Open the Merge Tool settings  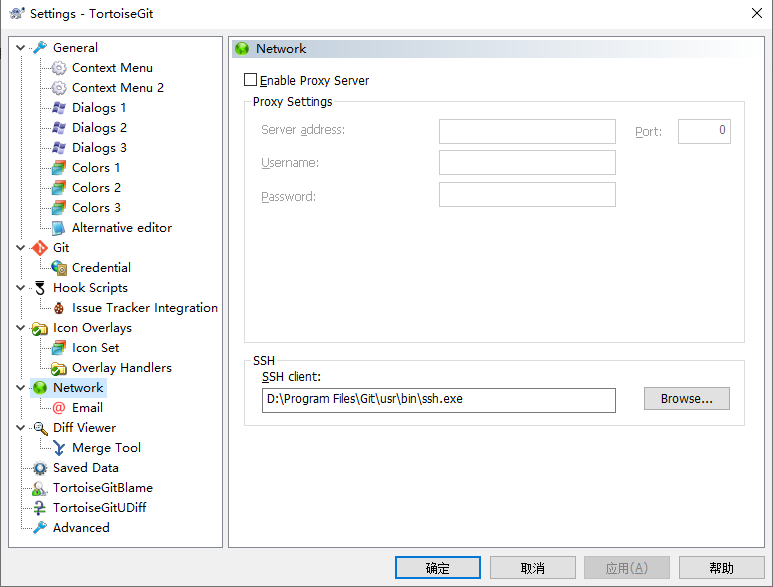point(106,448)
